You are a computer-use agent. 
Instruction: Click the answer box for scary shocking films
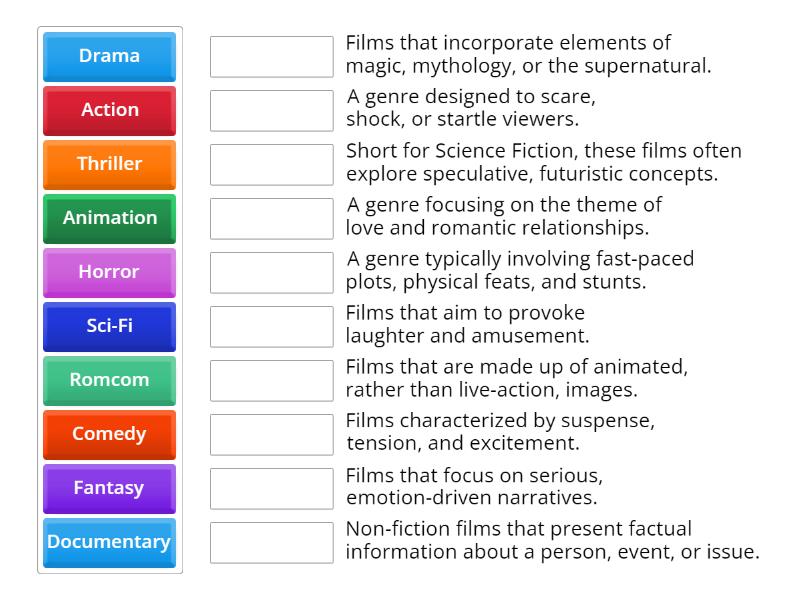pyautogui.click(x=270, y=110)
